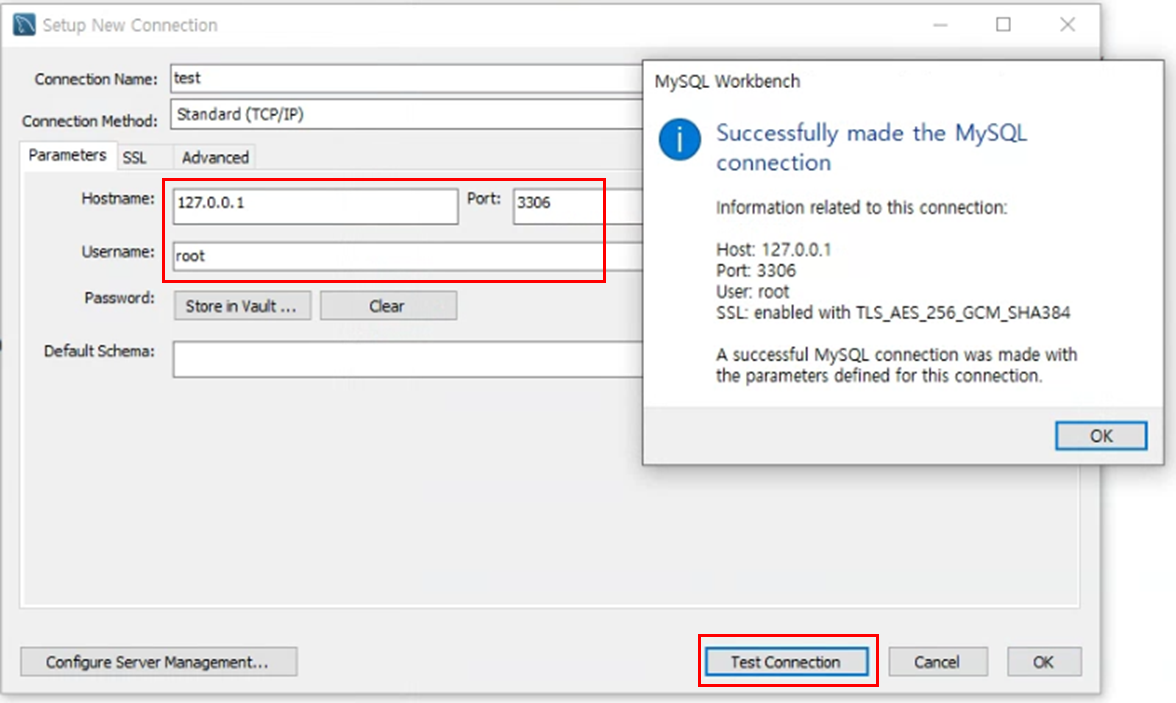Click the 'Successfully made the MySQL connection' heading
The height and width of the screenshot is (703, 1176).
tap(871, 148)
